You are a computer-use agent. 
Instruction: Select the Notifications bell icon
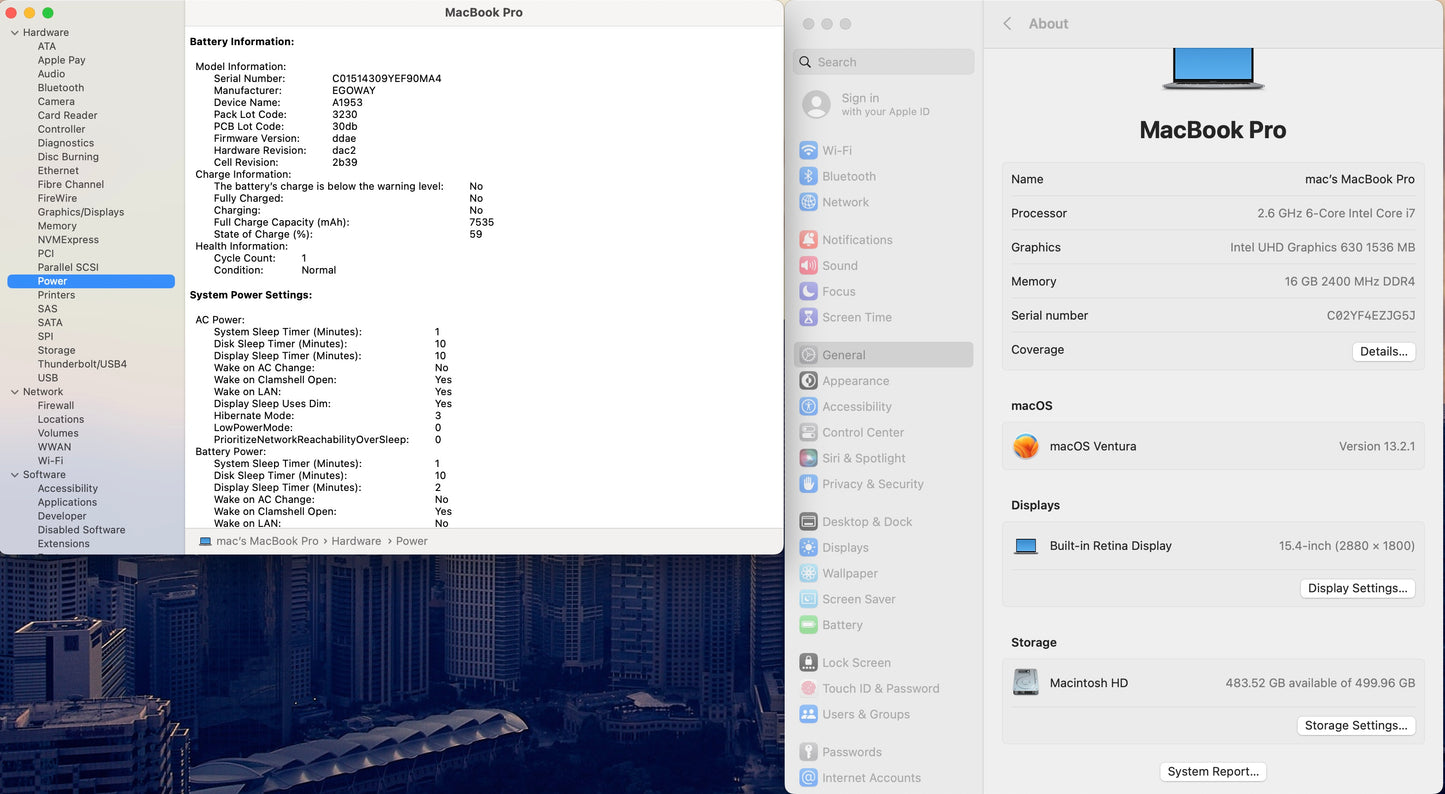pos(808,240)
